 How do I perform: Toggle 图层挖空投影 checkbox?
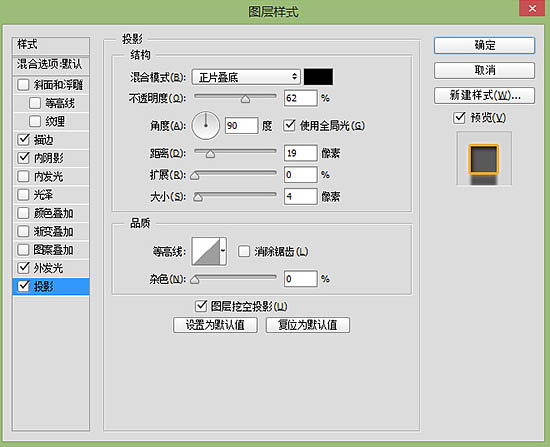(x=201, y=306)
